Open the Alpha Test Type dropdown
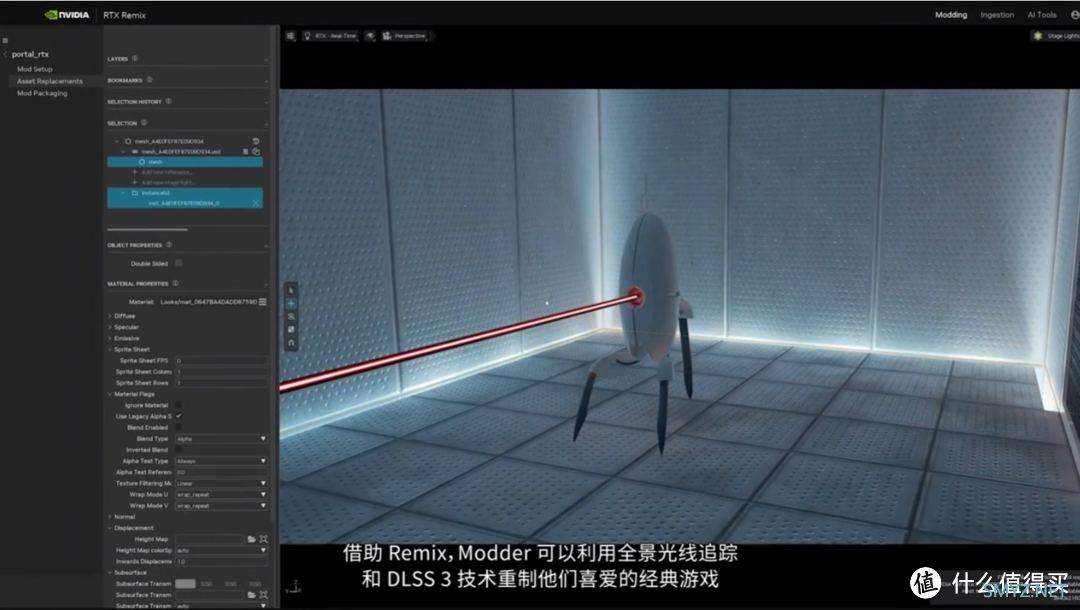This screenshot has width=1080, height=610. [221, 461]
